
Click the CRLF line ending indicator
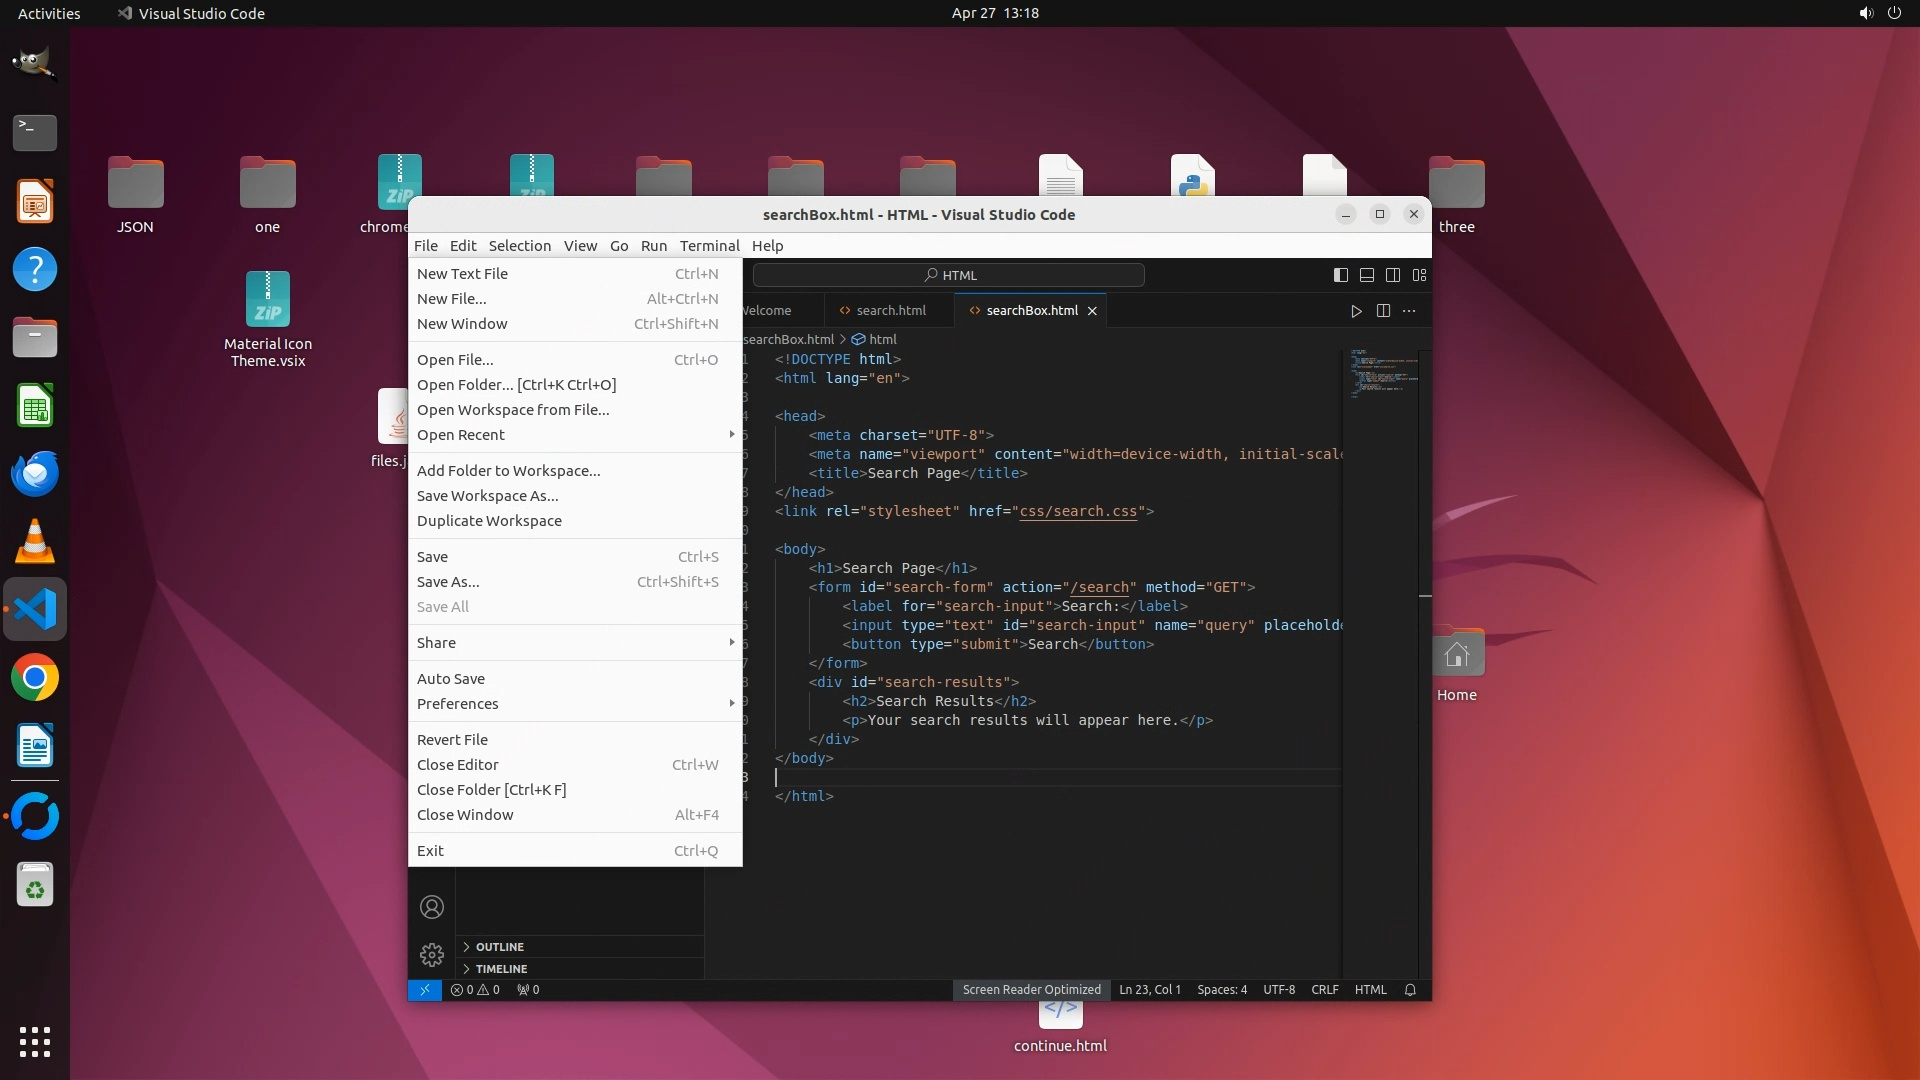pyautogui.click(x=1324, y=990)
